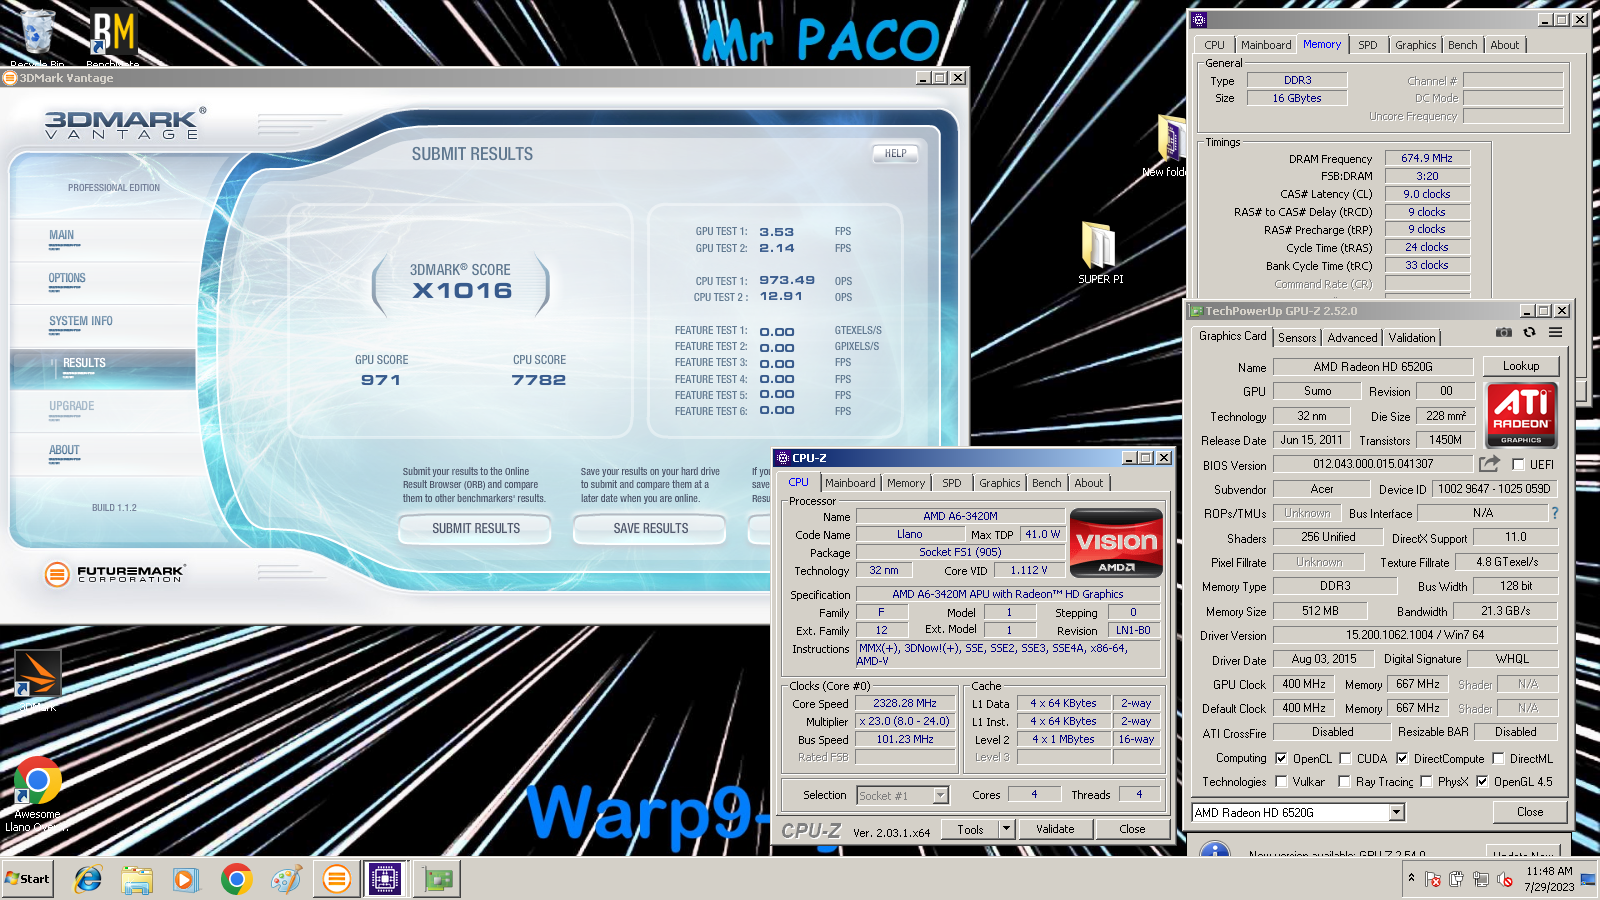
Task: Click the Close button in CPU-Z
Action: (1132, 829)
